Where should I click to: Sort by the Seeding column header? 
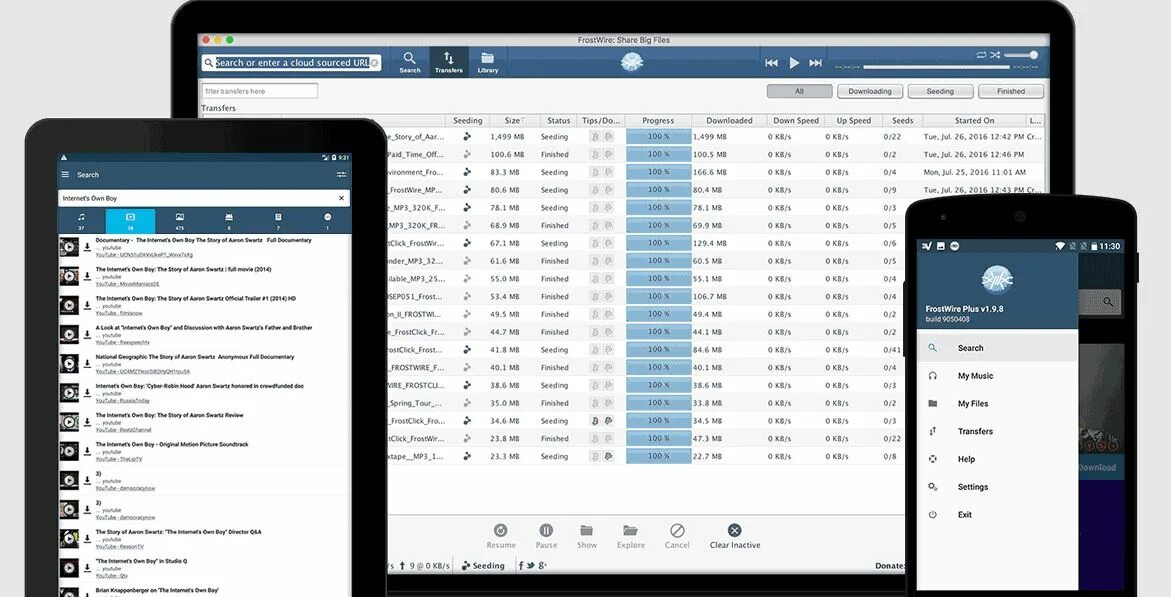(x=468, y=120)
